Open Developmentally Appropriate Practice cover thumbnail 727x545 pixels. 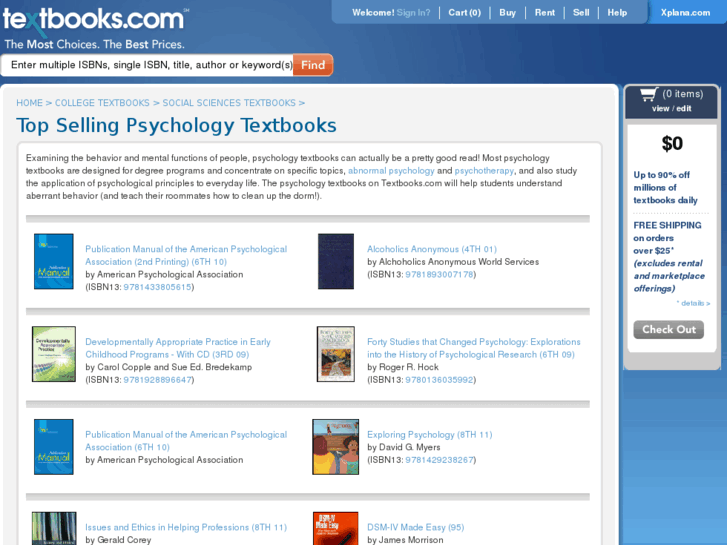(54, 354)
